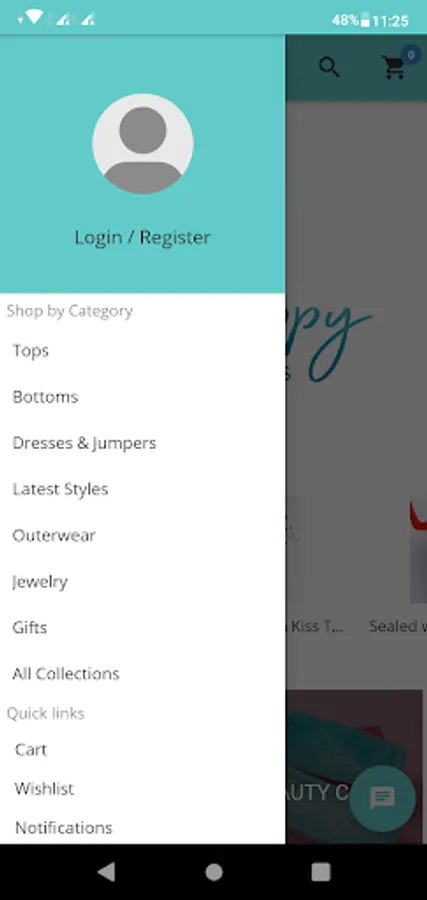Show All Collections

142,673
